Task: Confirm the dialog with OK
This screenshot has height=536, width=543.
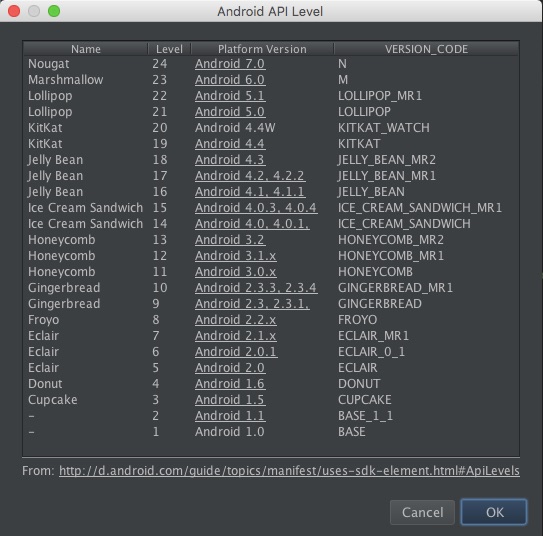Action: (x=494, y=512)
